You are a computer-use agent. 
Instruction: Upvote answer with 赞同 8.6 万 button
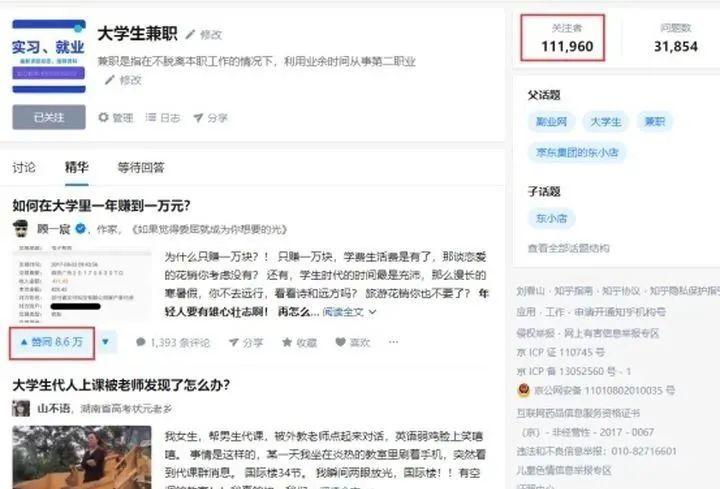[51, 343]
